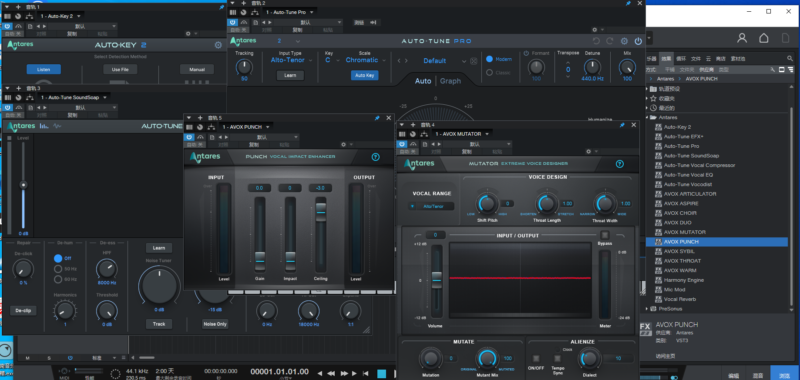
Task: Select Classic mode radio in Auto-Tune Pro
Action: coord(489,72)
